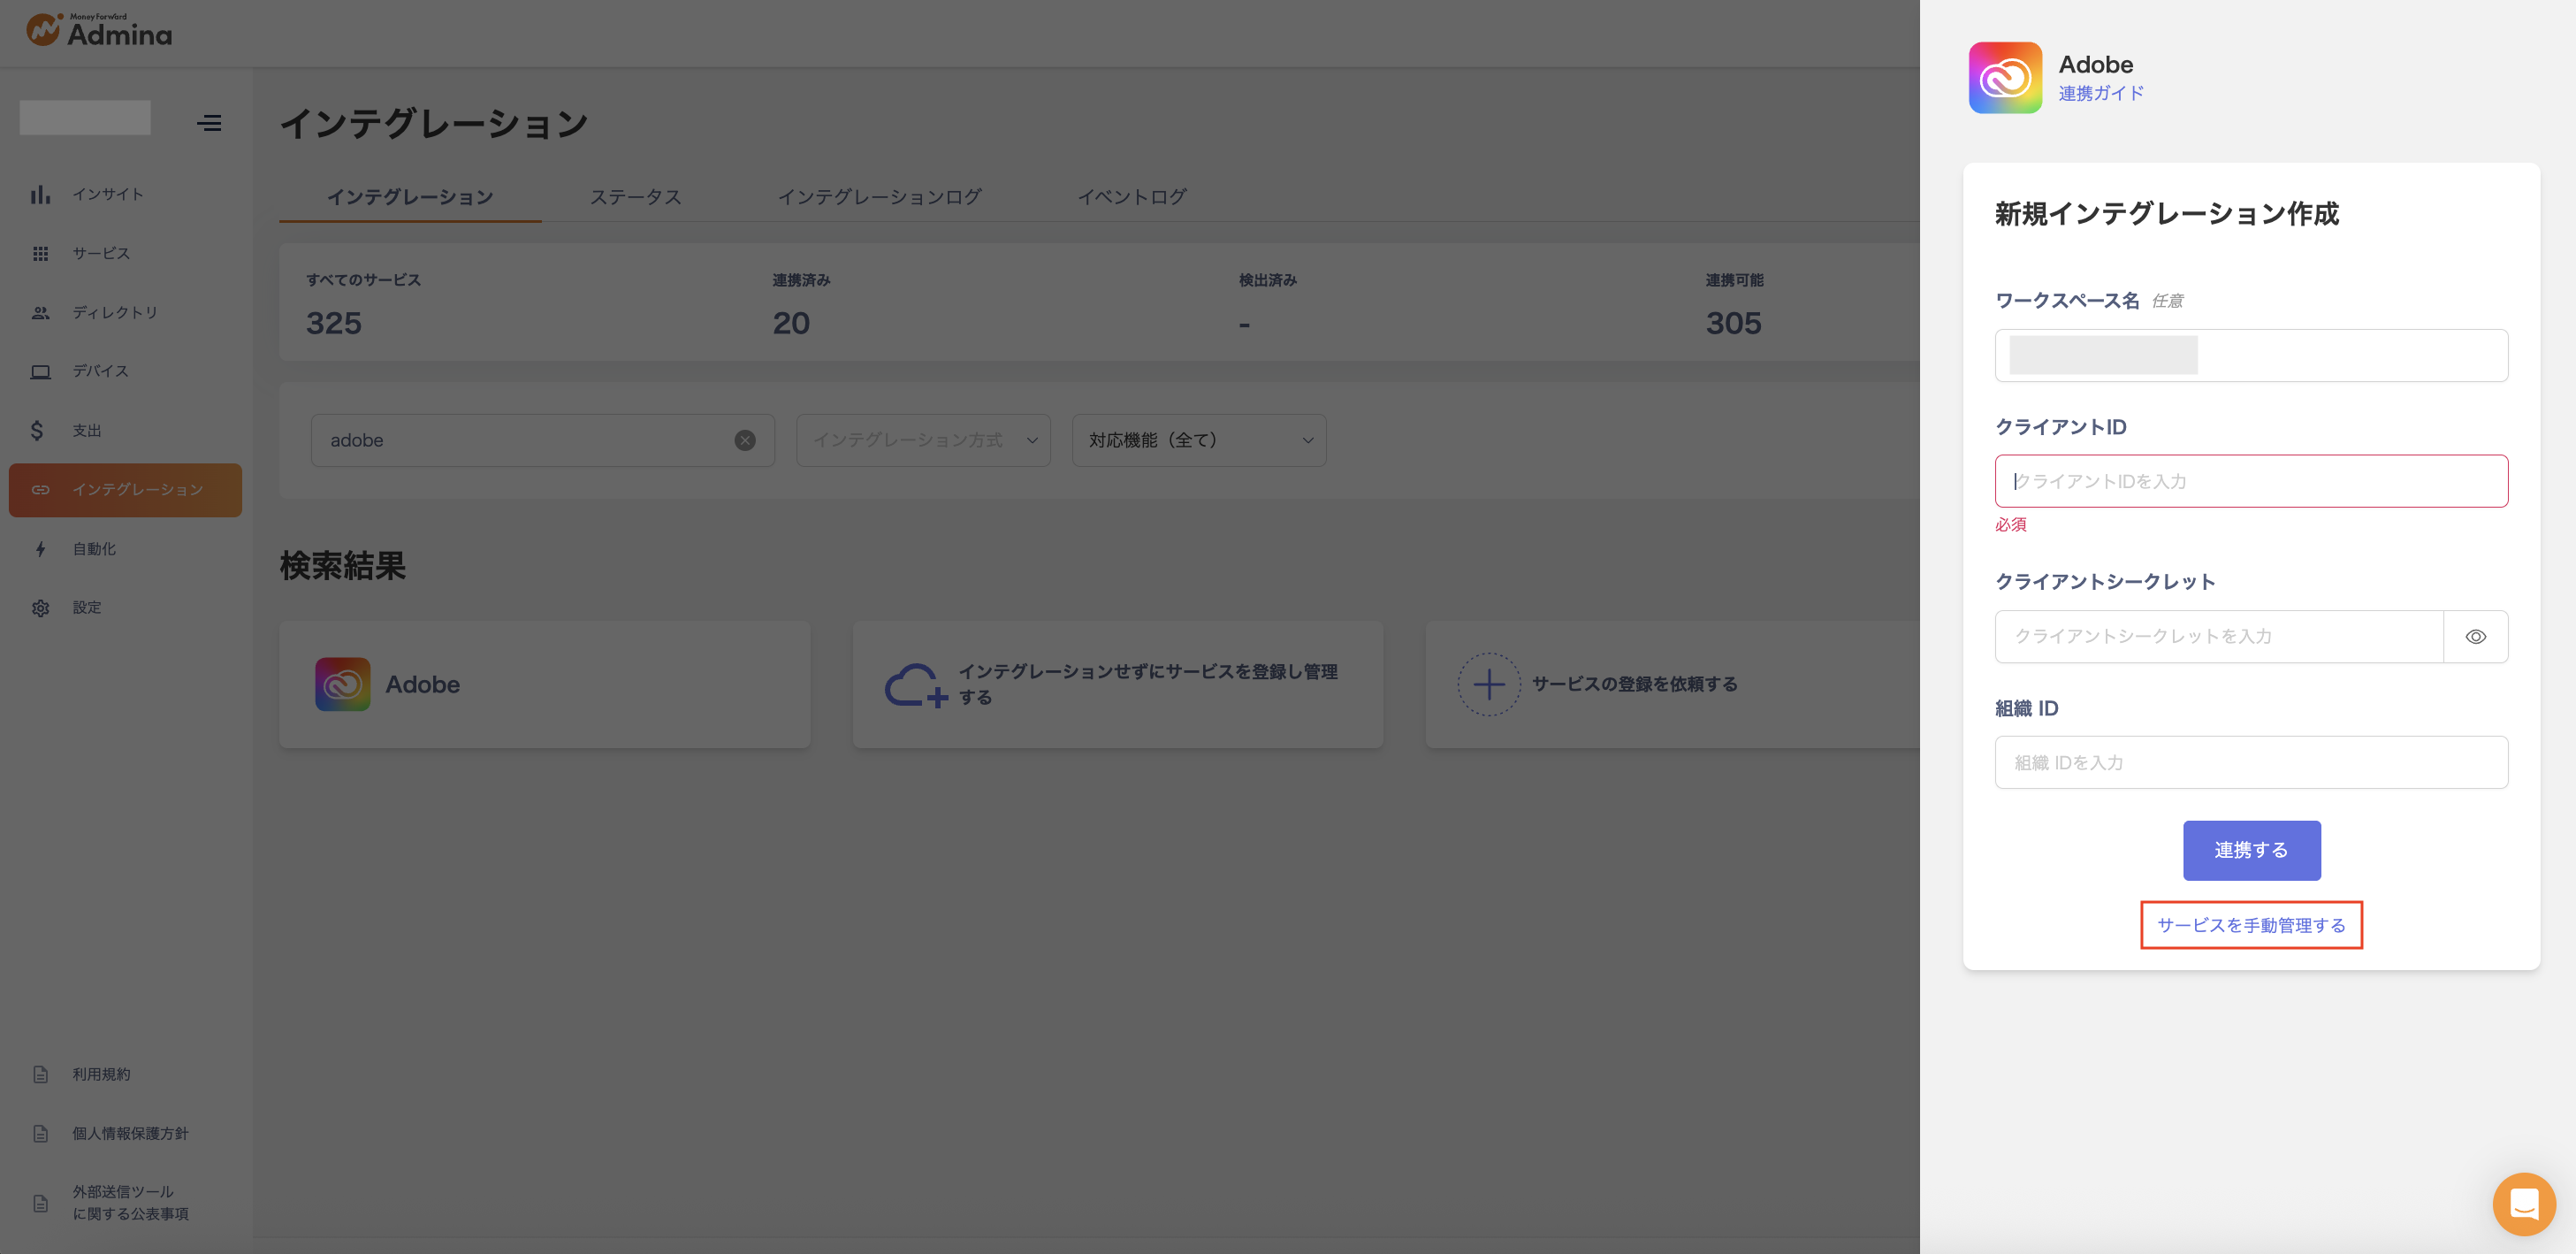Open the インテグレーションログ tab
Screen dimensions: 2576x1254
[879, 197]
